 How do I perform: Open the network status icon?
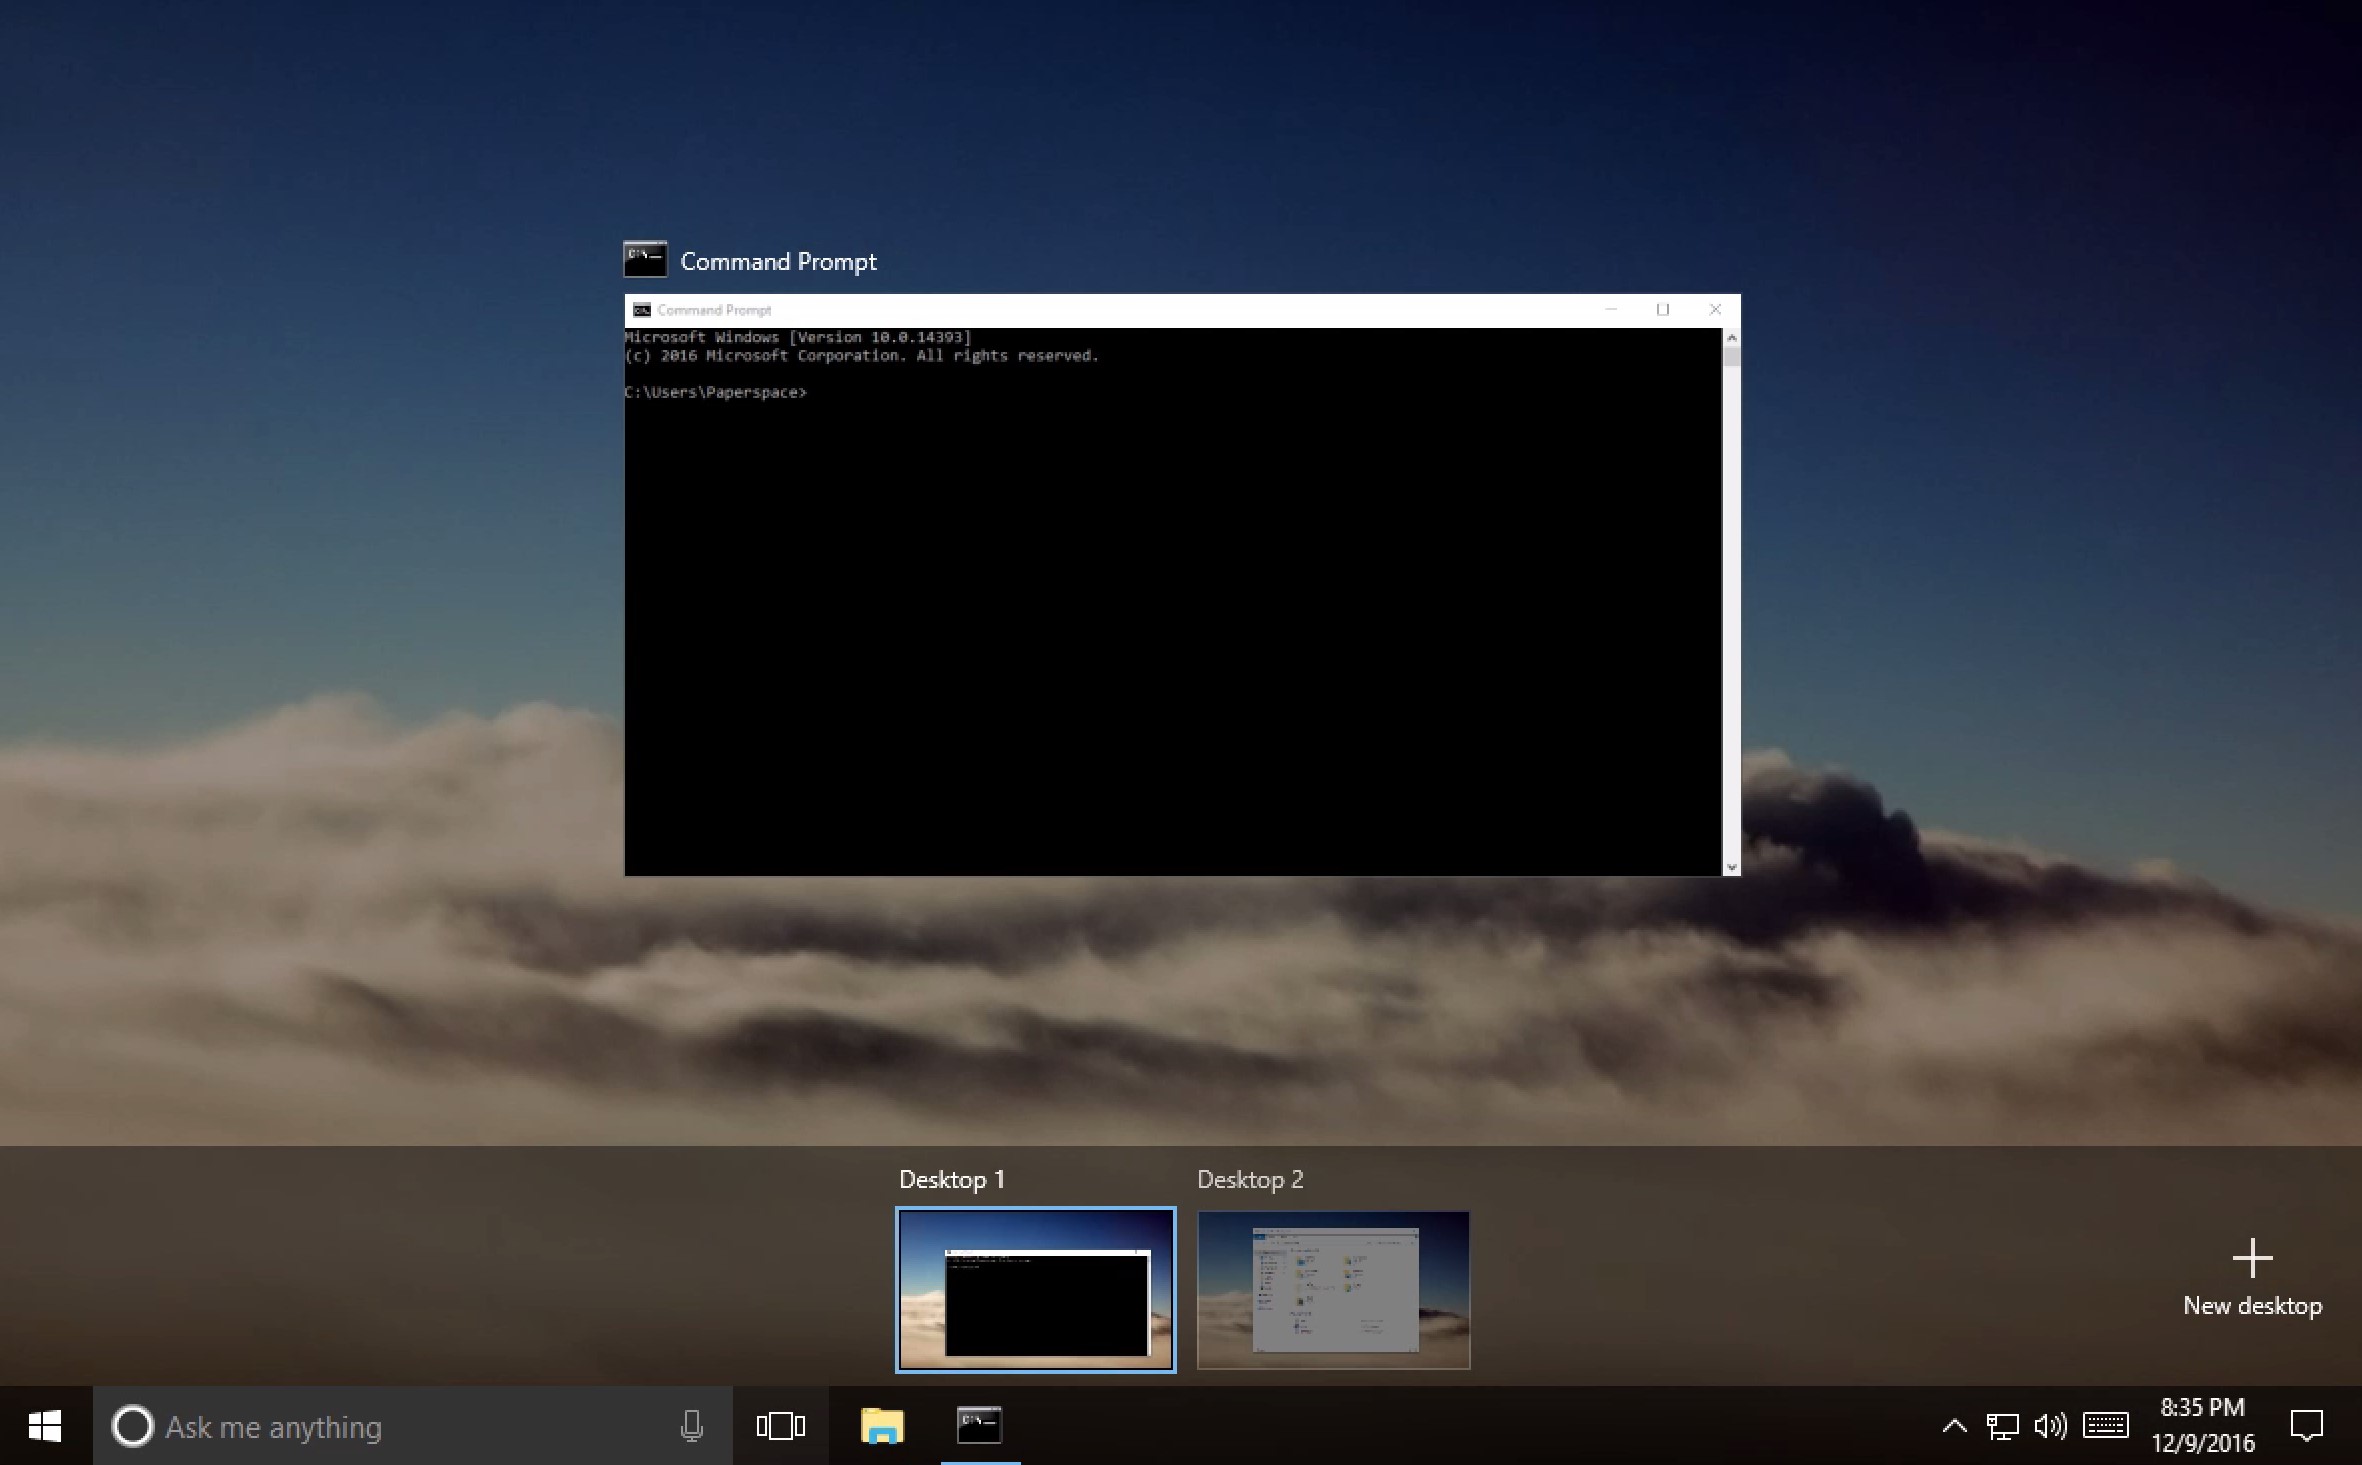point(2002,1426)
